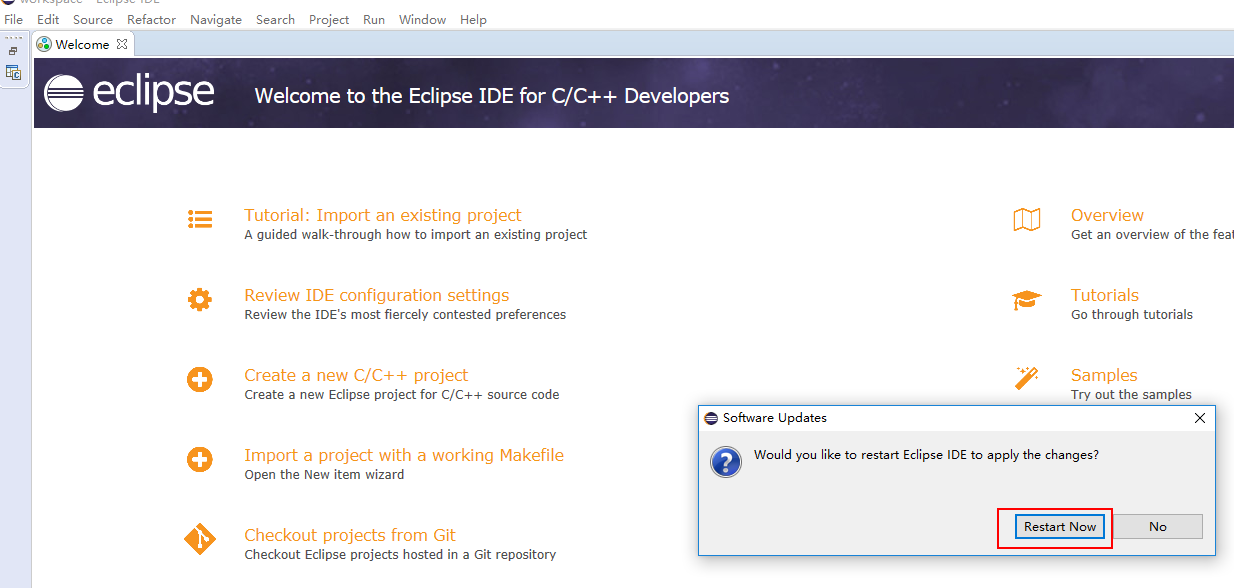Open the Run menu

[x=374, y=19]
